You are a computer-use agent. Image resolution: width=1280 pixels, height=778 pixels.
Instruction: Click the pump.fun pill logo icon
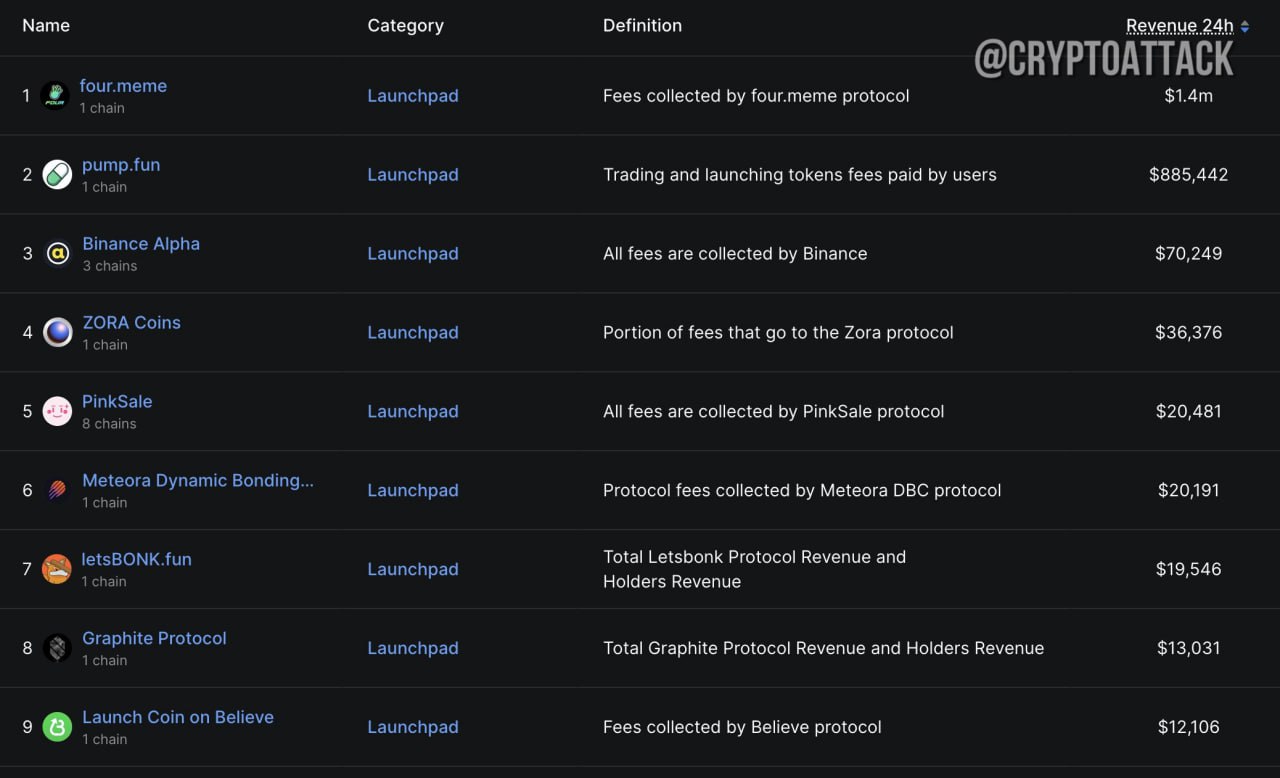57,175
